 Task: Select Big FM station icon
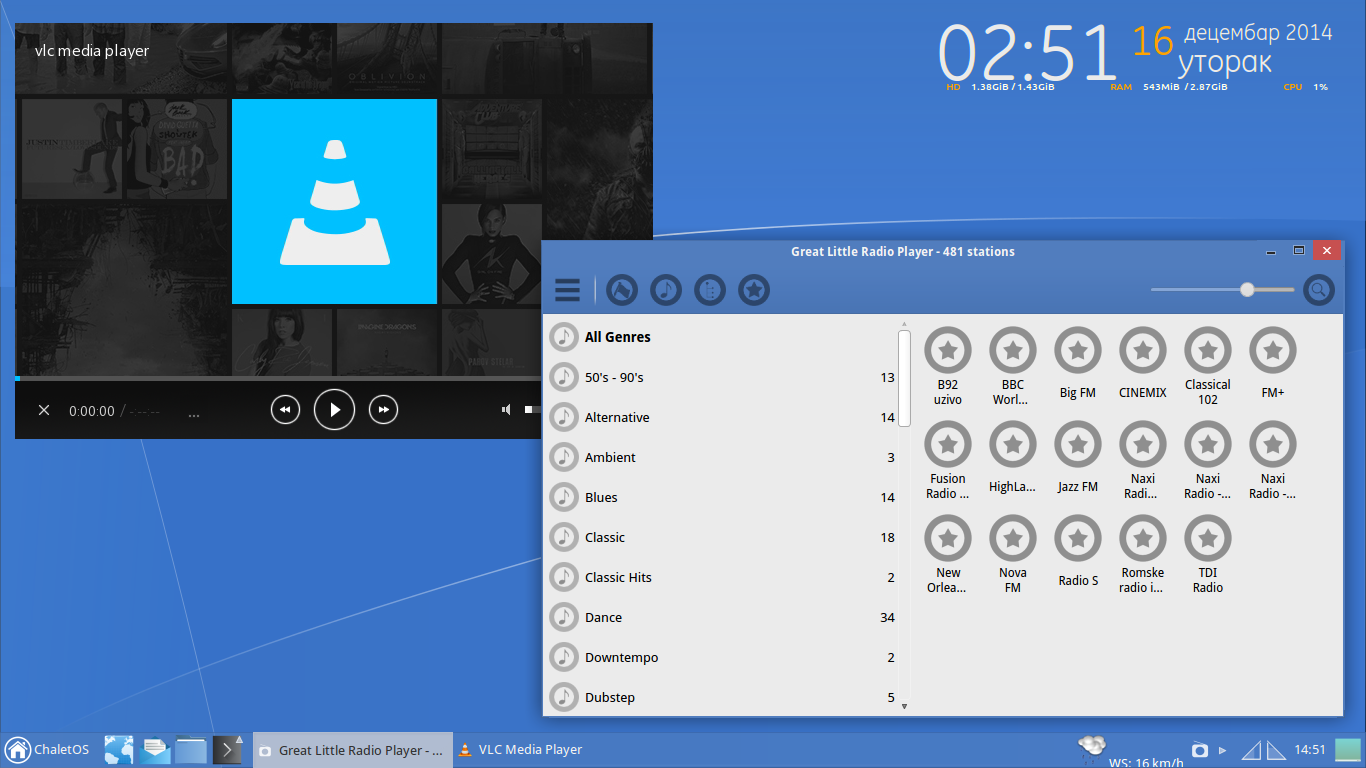(x=1078, y=350)
